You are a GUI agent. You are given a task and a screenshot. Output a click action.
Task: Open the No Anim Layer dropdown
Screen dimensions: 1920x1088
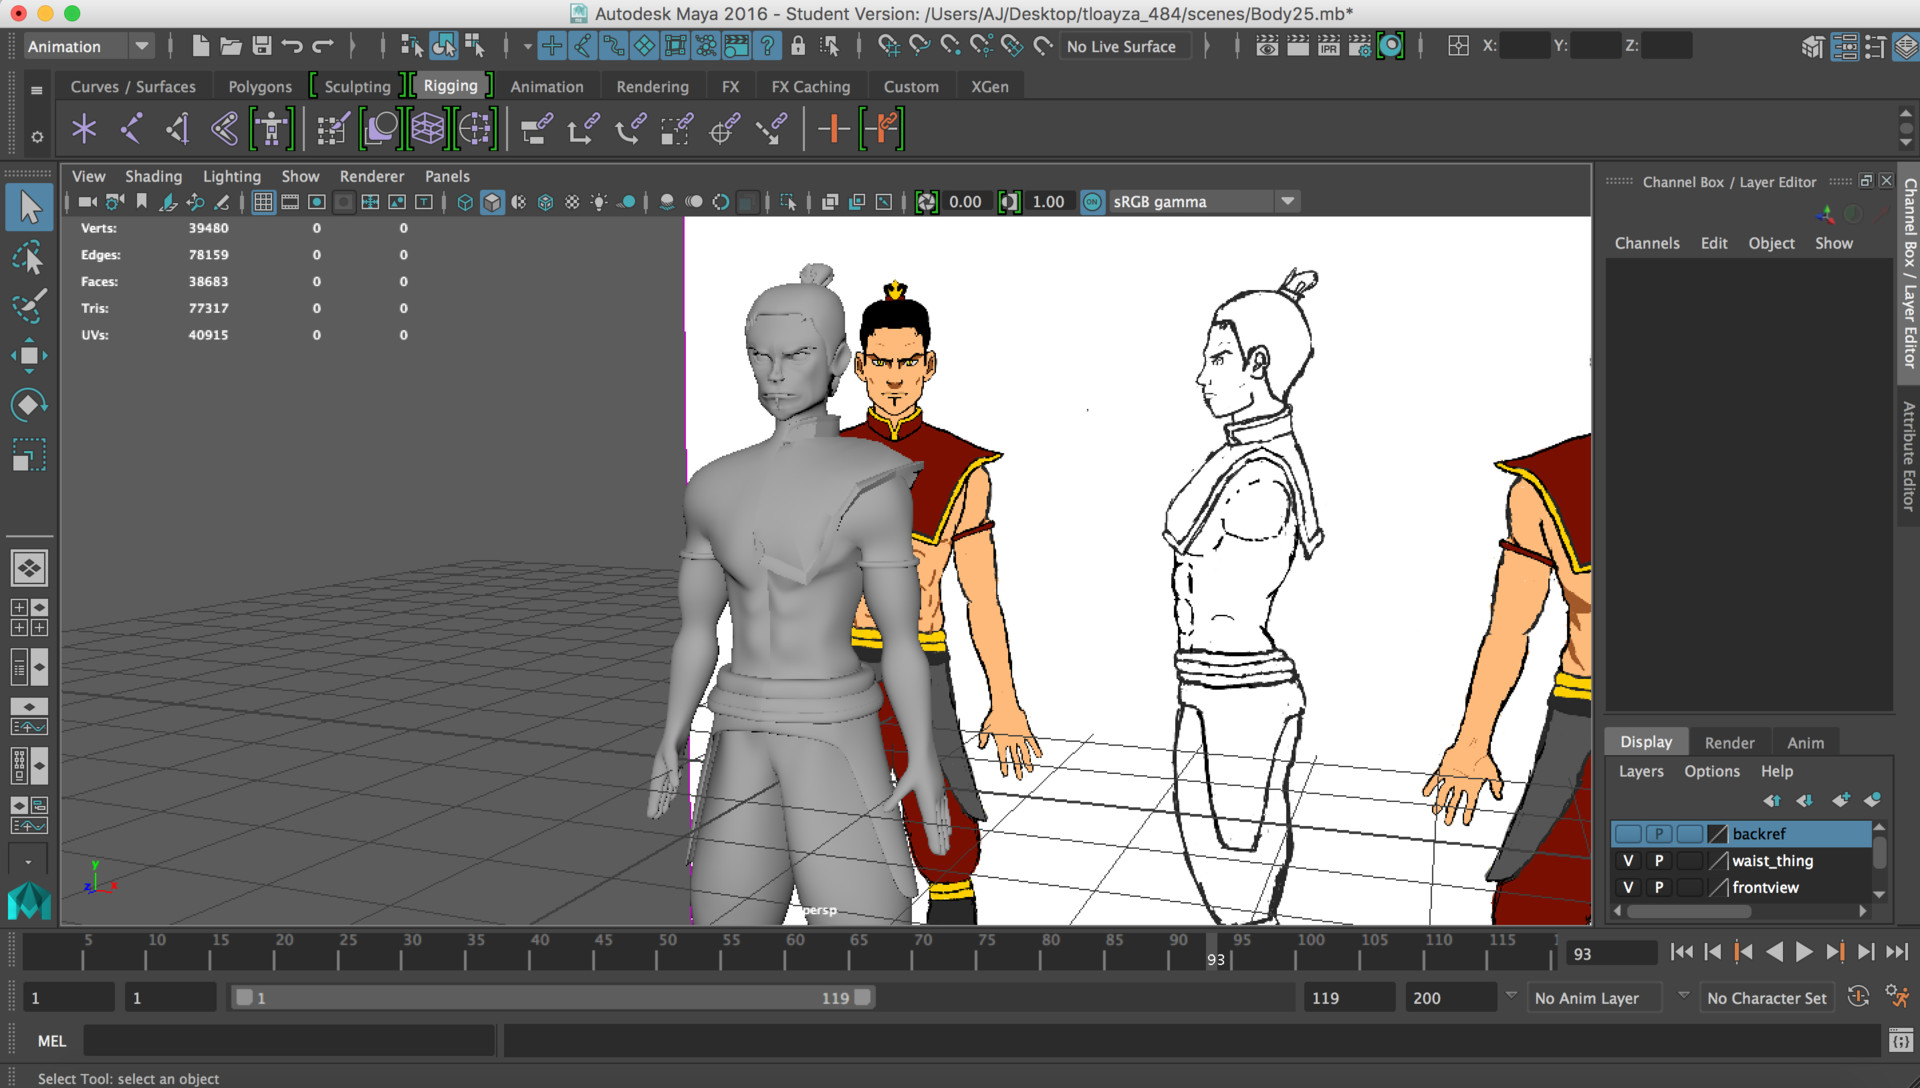point(1596,998)
